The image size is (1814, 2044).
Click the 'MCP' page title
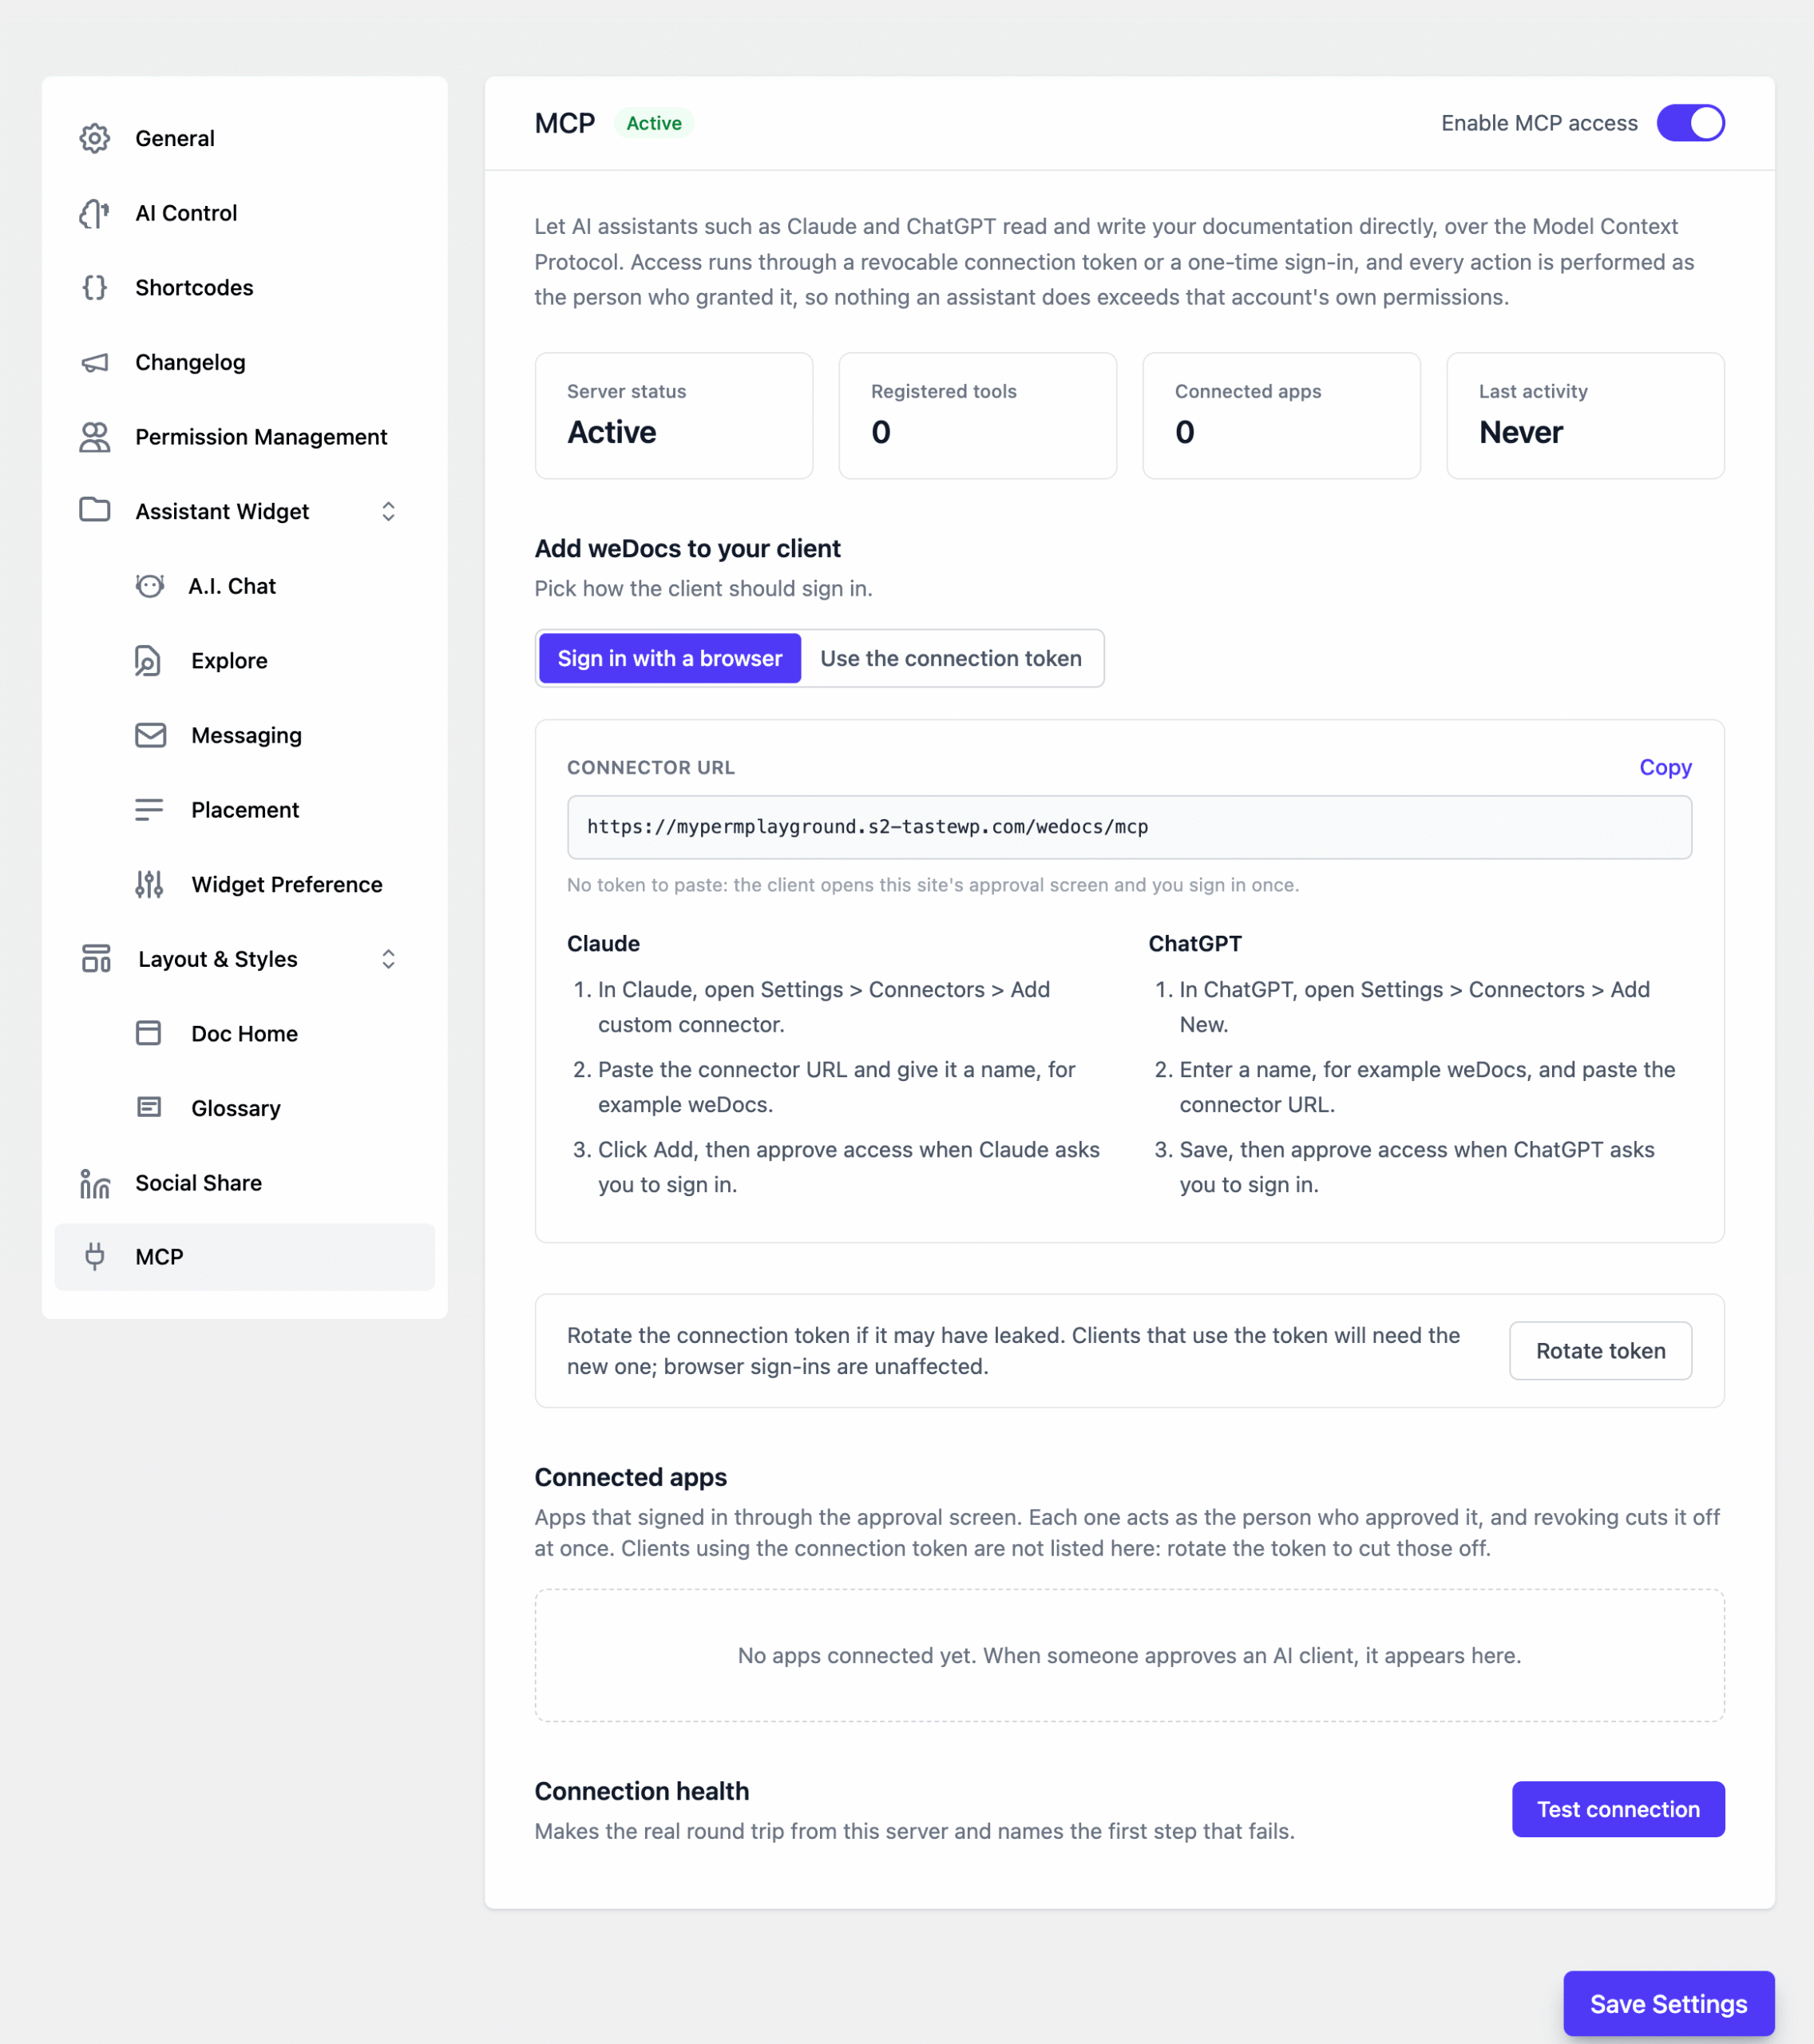click(565, 123)
